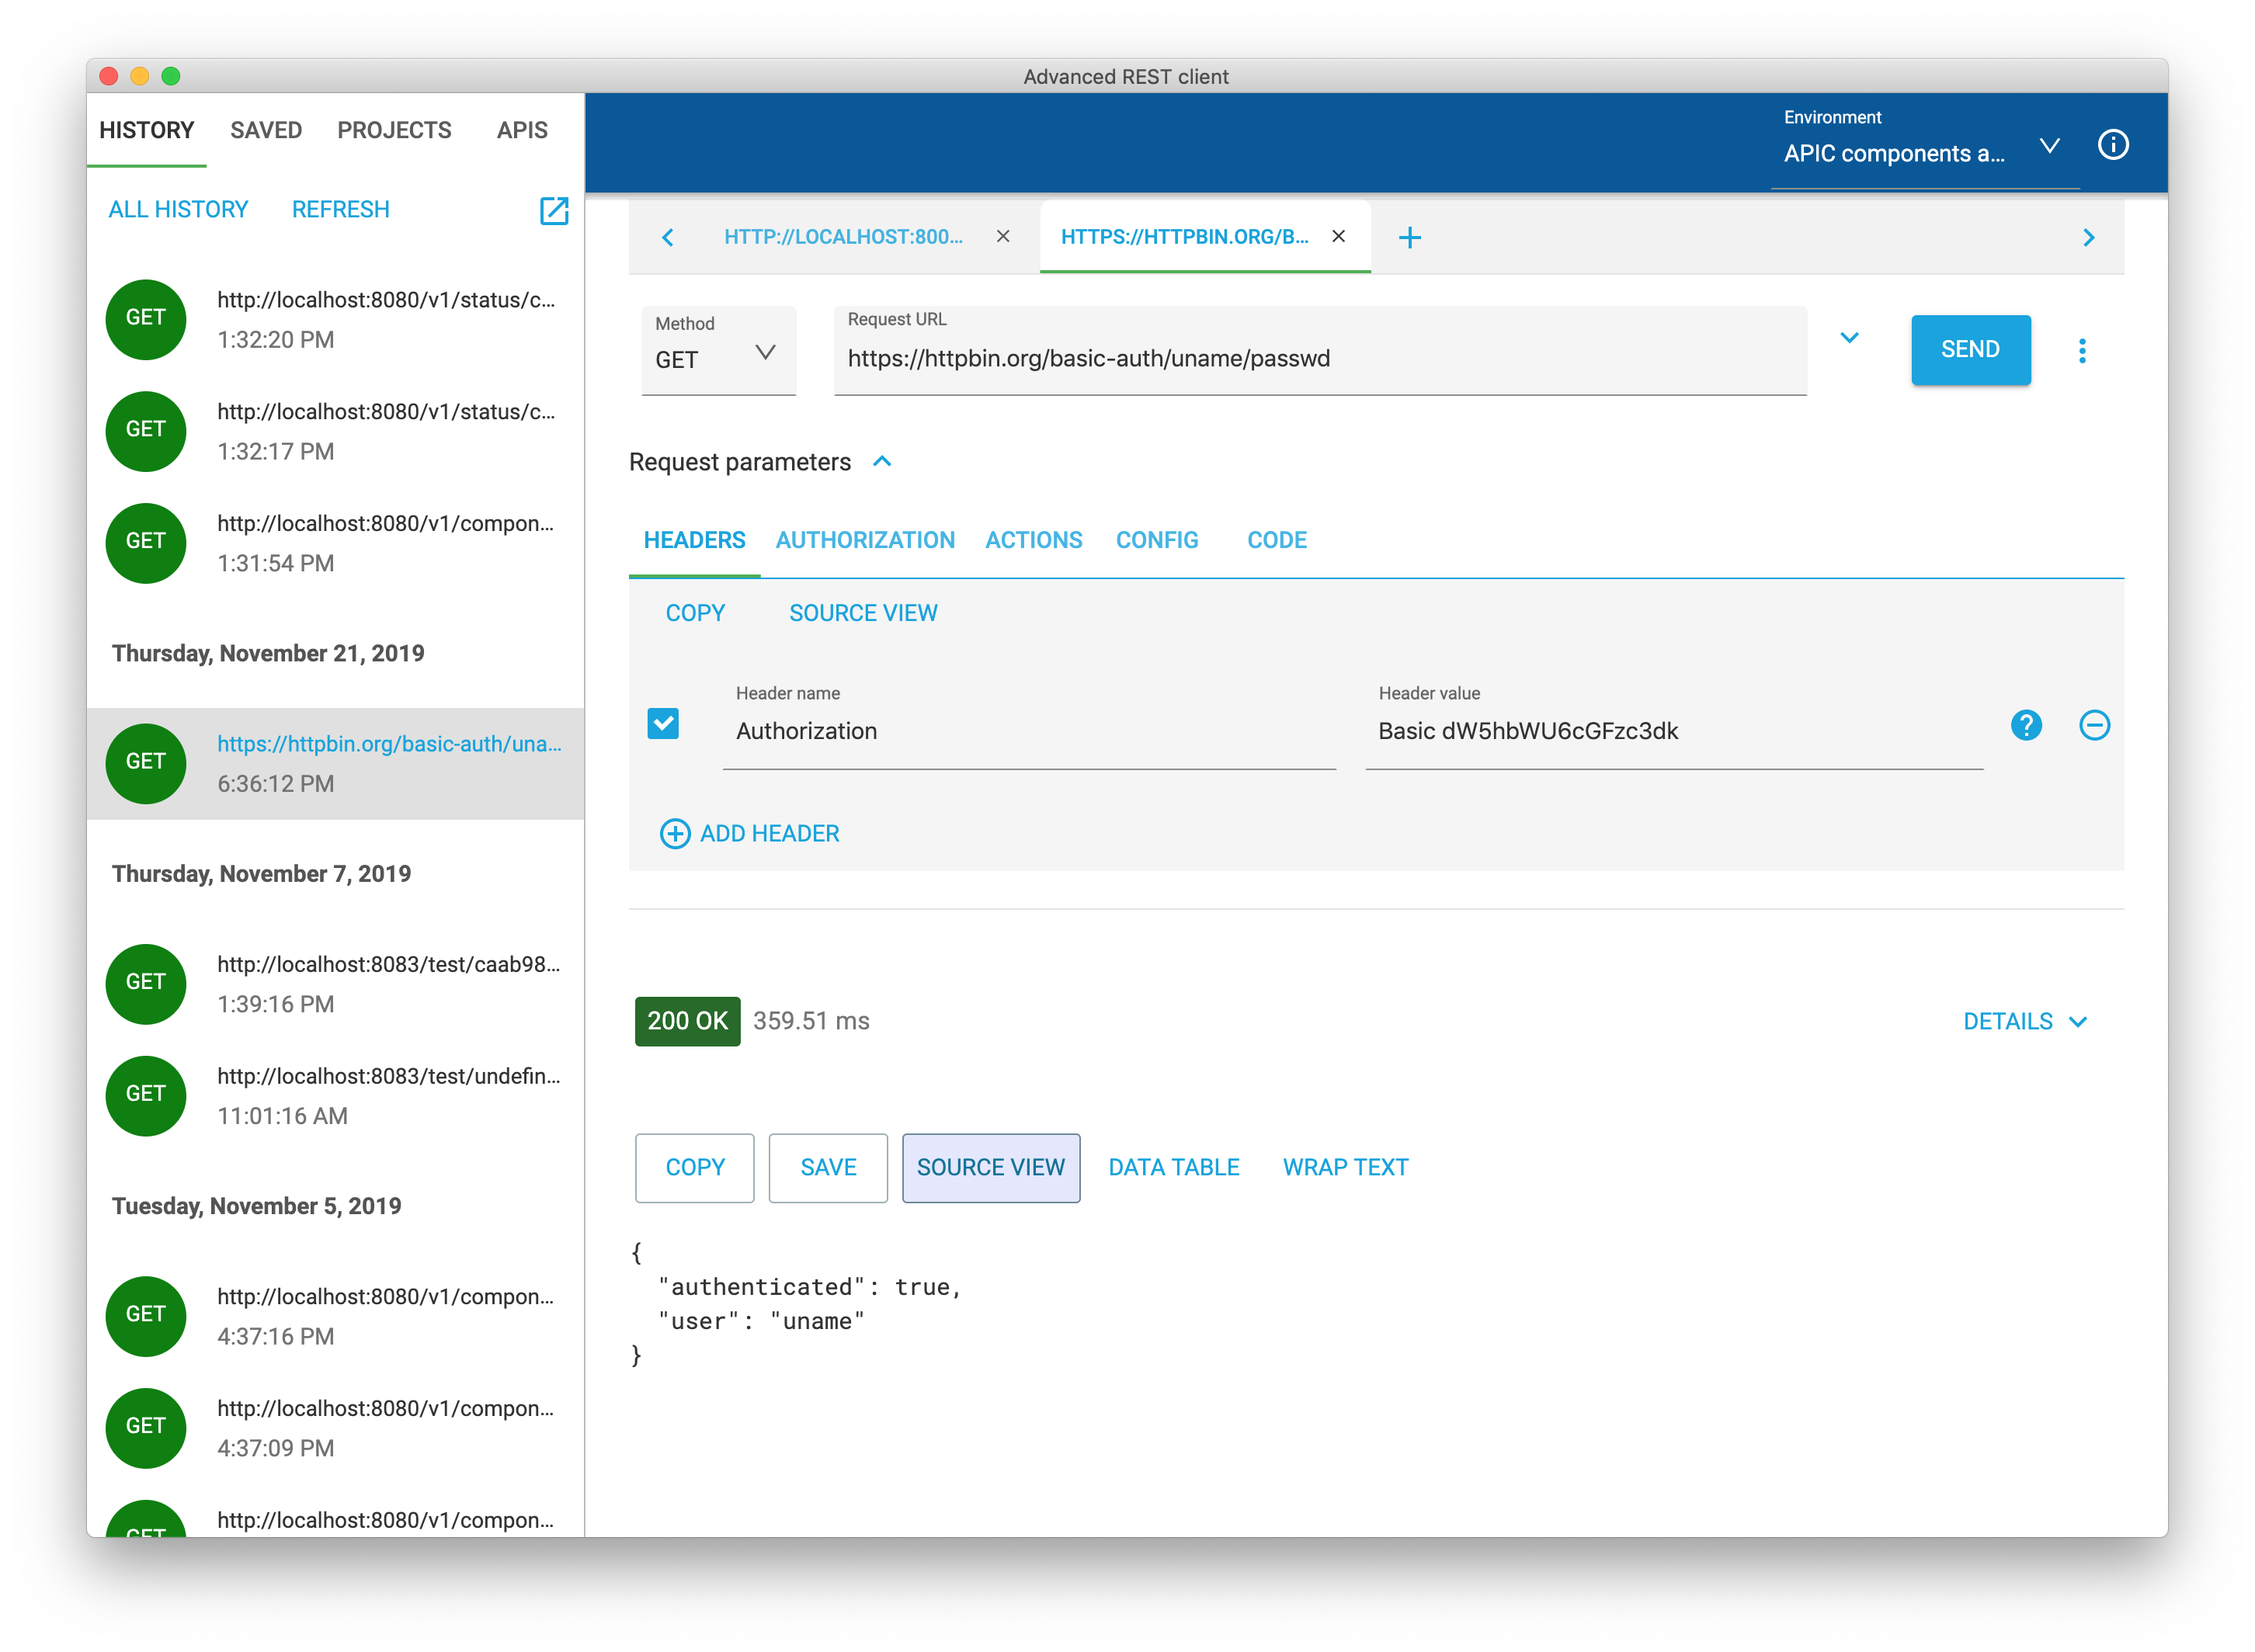Click the environment info icon
Viewport: 2255px width, 1652px height.
[x=2112, y=145]
